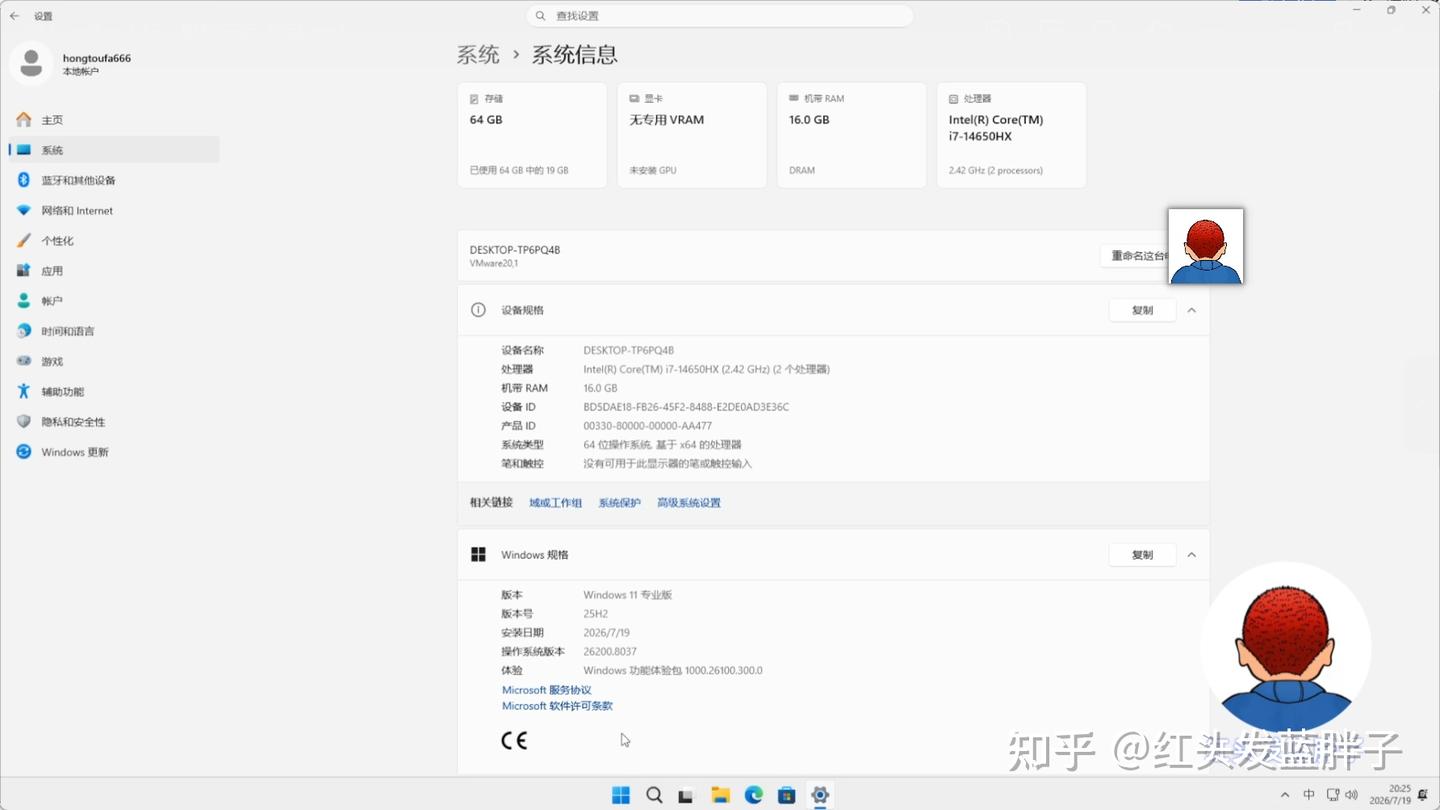Image resolution: width=1440 pixels, height=810 pixels.
Task: Click the 设备名称 value DESKTOP-TP6PQ4B
Action: 629,351
